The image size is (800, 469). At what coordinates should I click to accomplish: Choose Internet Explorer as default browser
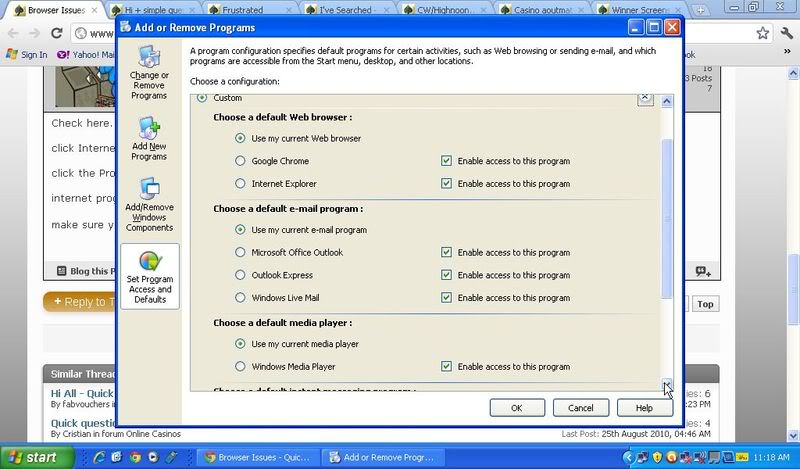point(240,183)
